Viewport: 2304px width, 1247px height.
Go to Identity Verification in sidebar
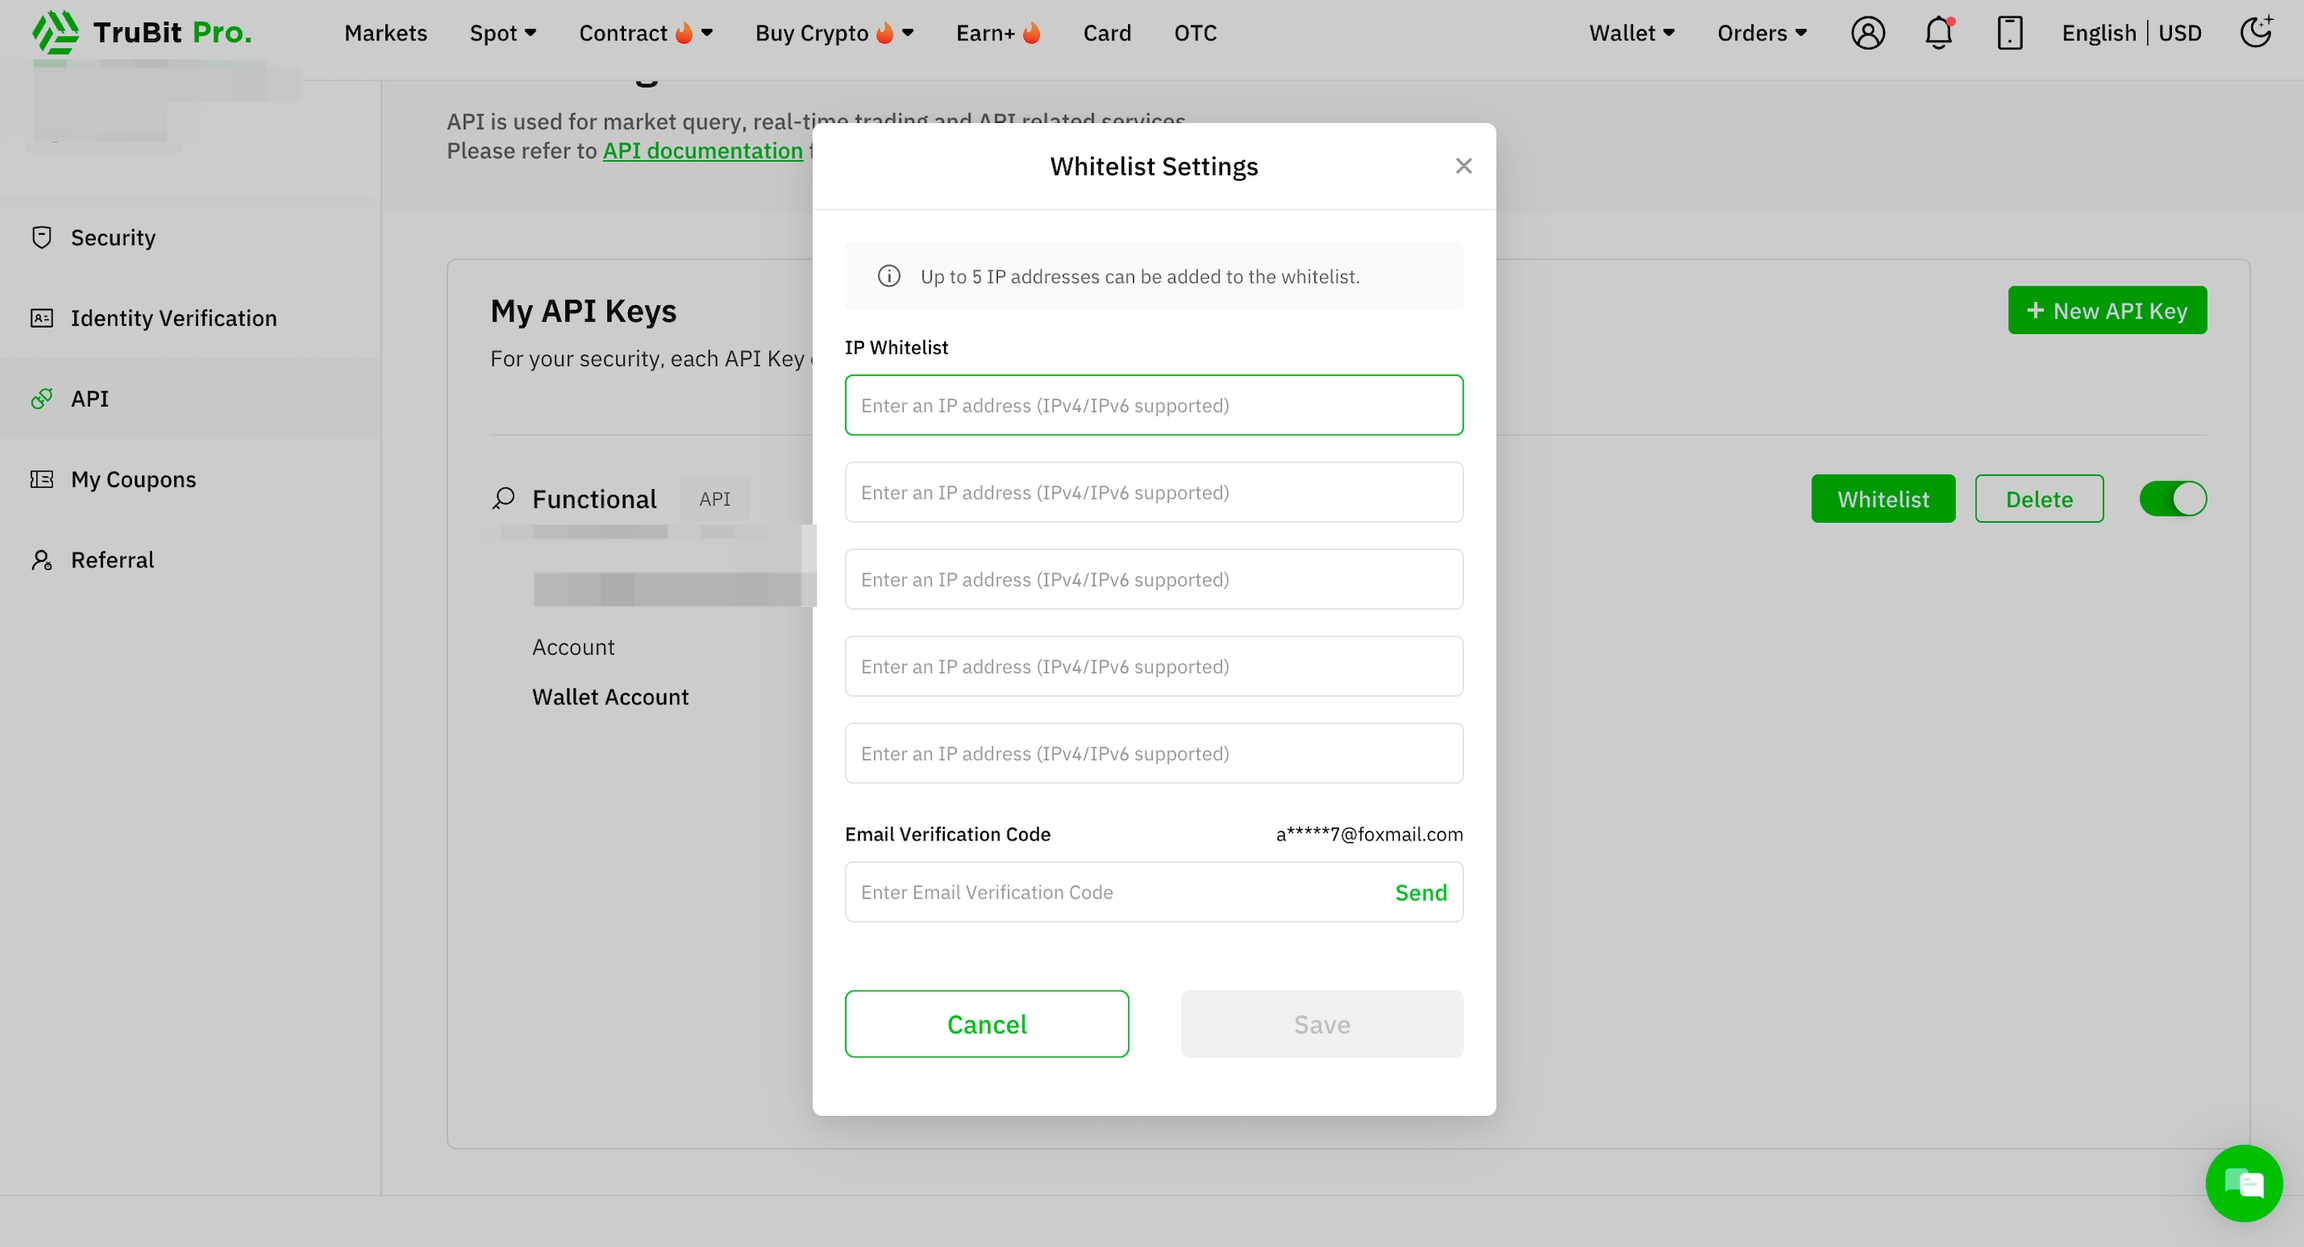tap(173, 318)
